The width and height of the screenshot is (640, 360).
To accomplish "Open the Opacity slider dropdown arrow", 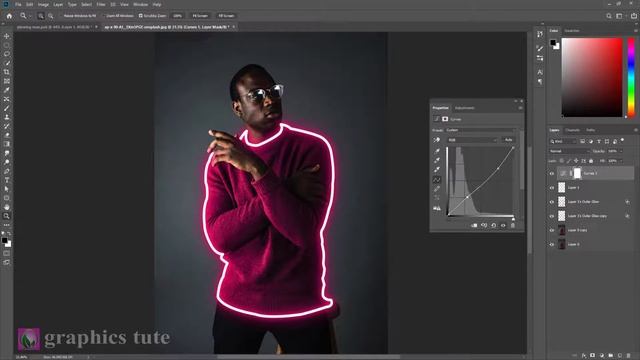I will point(621,151).
